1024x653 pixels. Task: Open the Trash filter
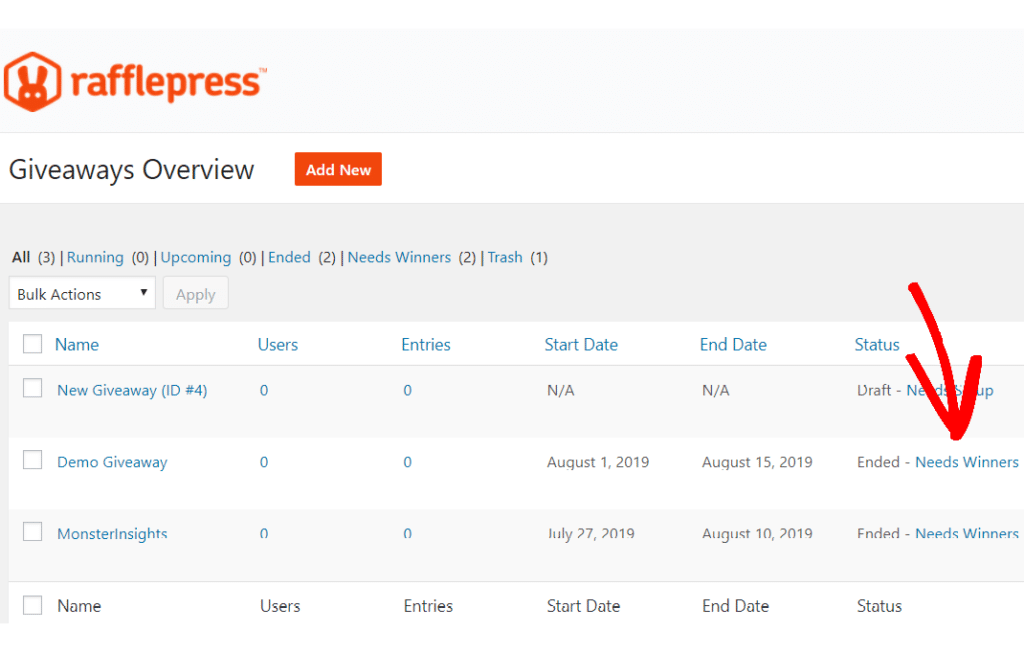[x=505, y=257]
